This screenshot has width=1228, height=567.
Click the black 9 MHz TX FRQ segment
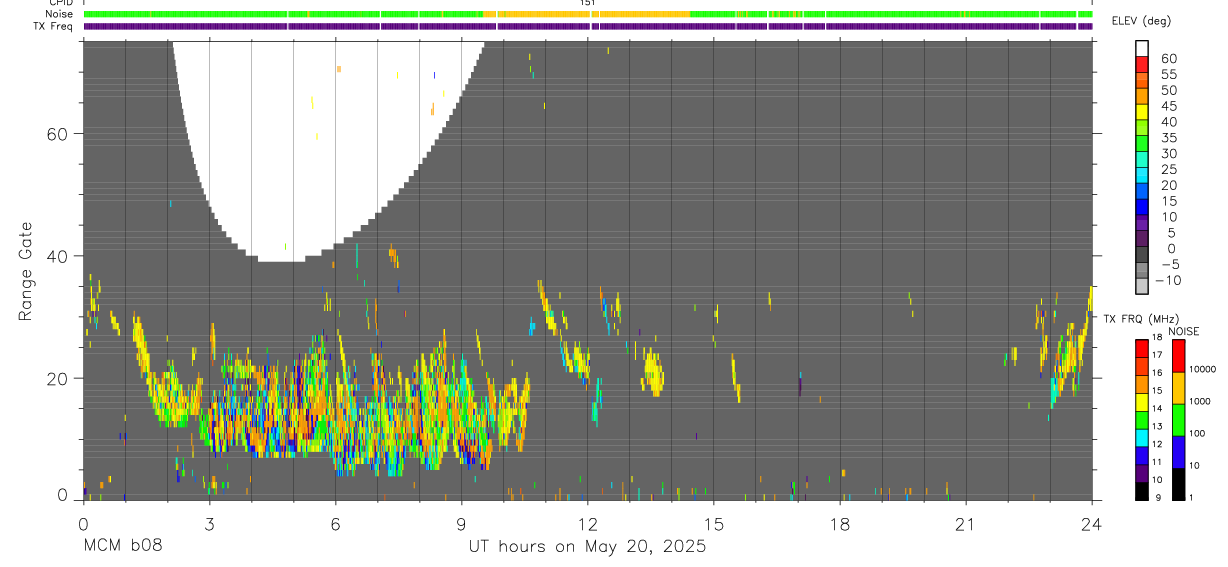1142,491
